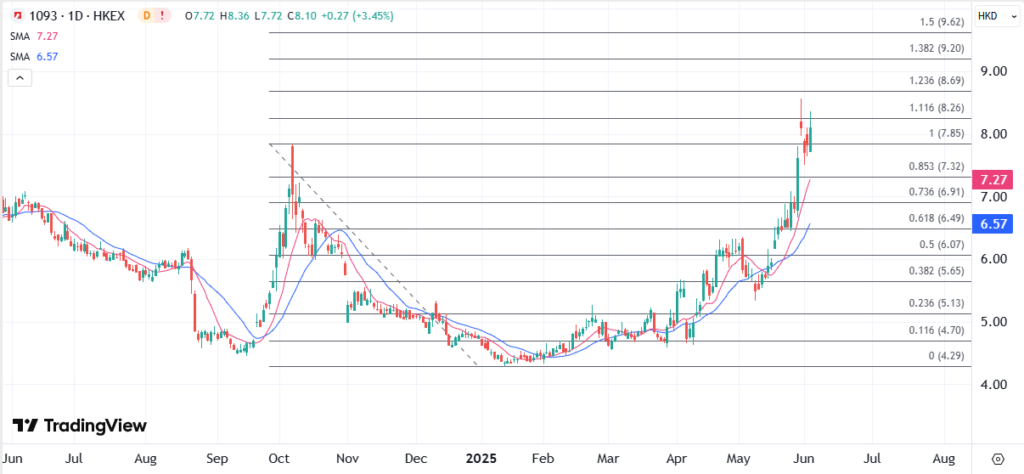Open time axis settings gear icon
This screenshot has width=1024, height=474.
click(x=996, y=456)
